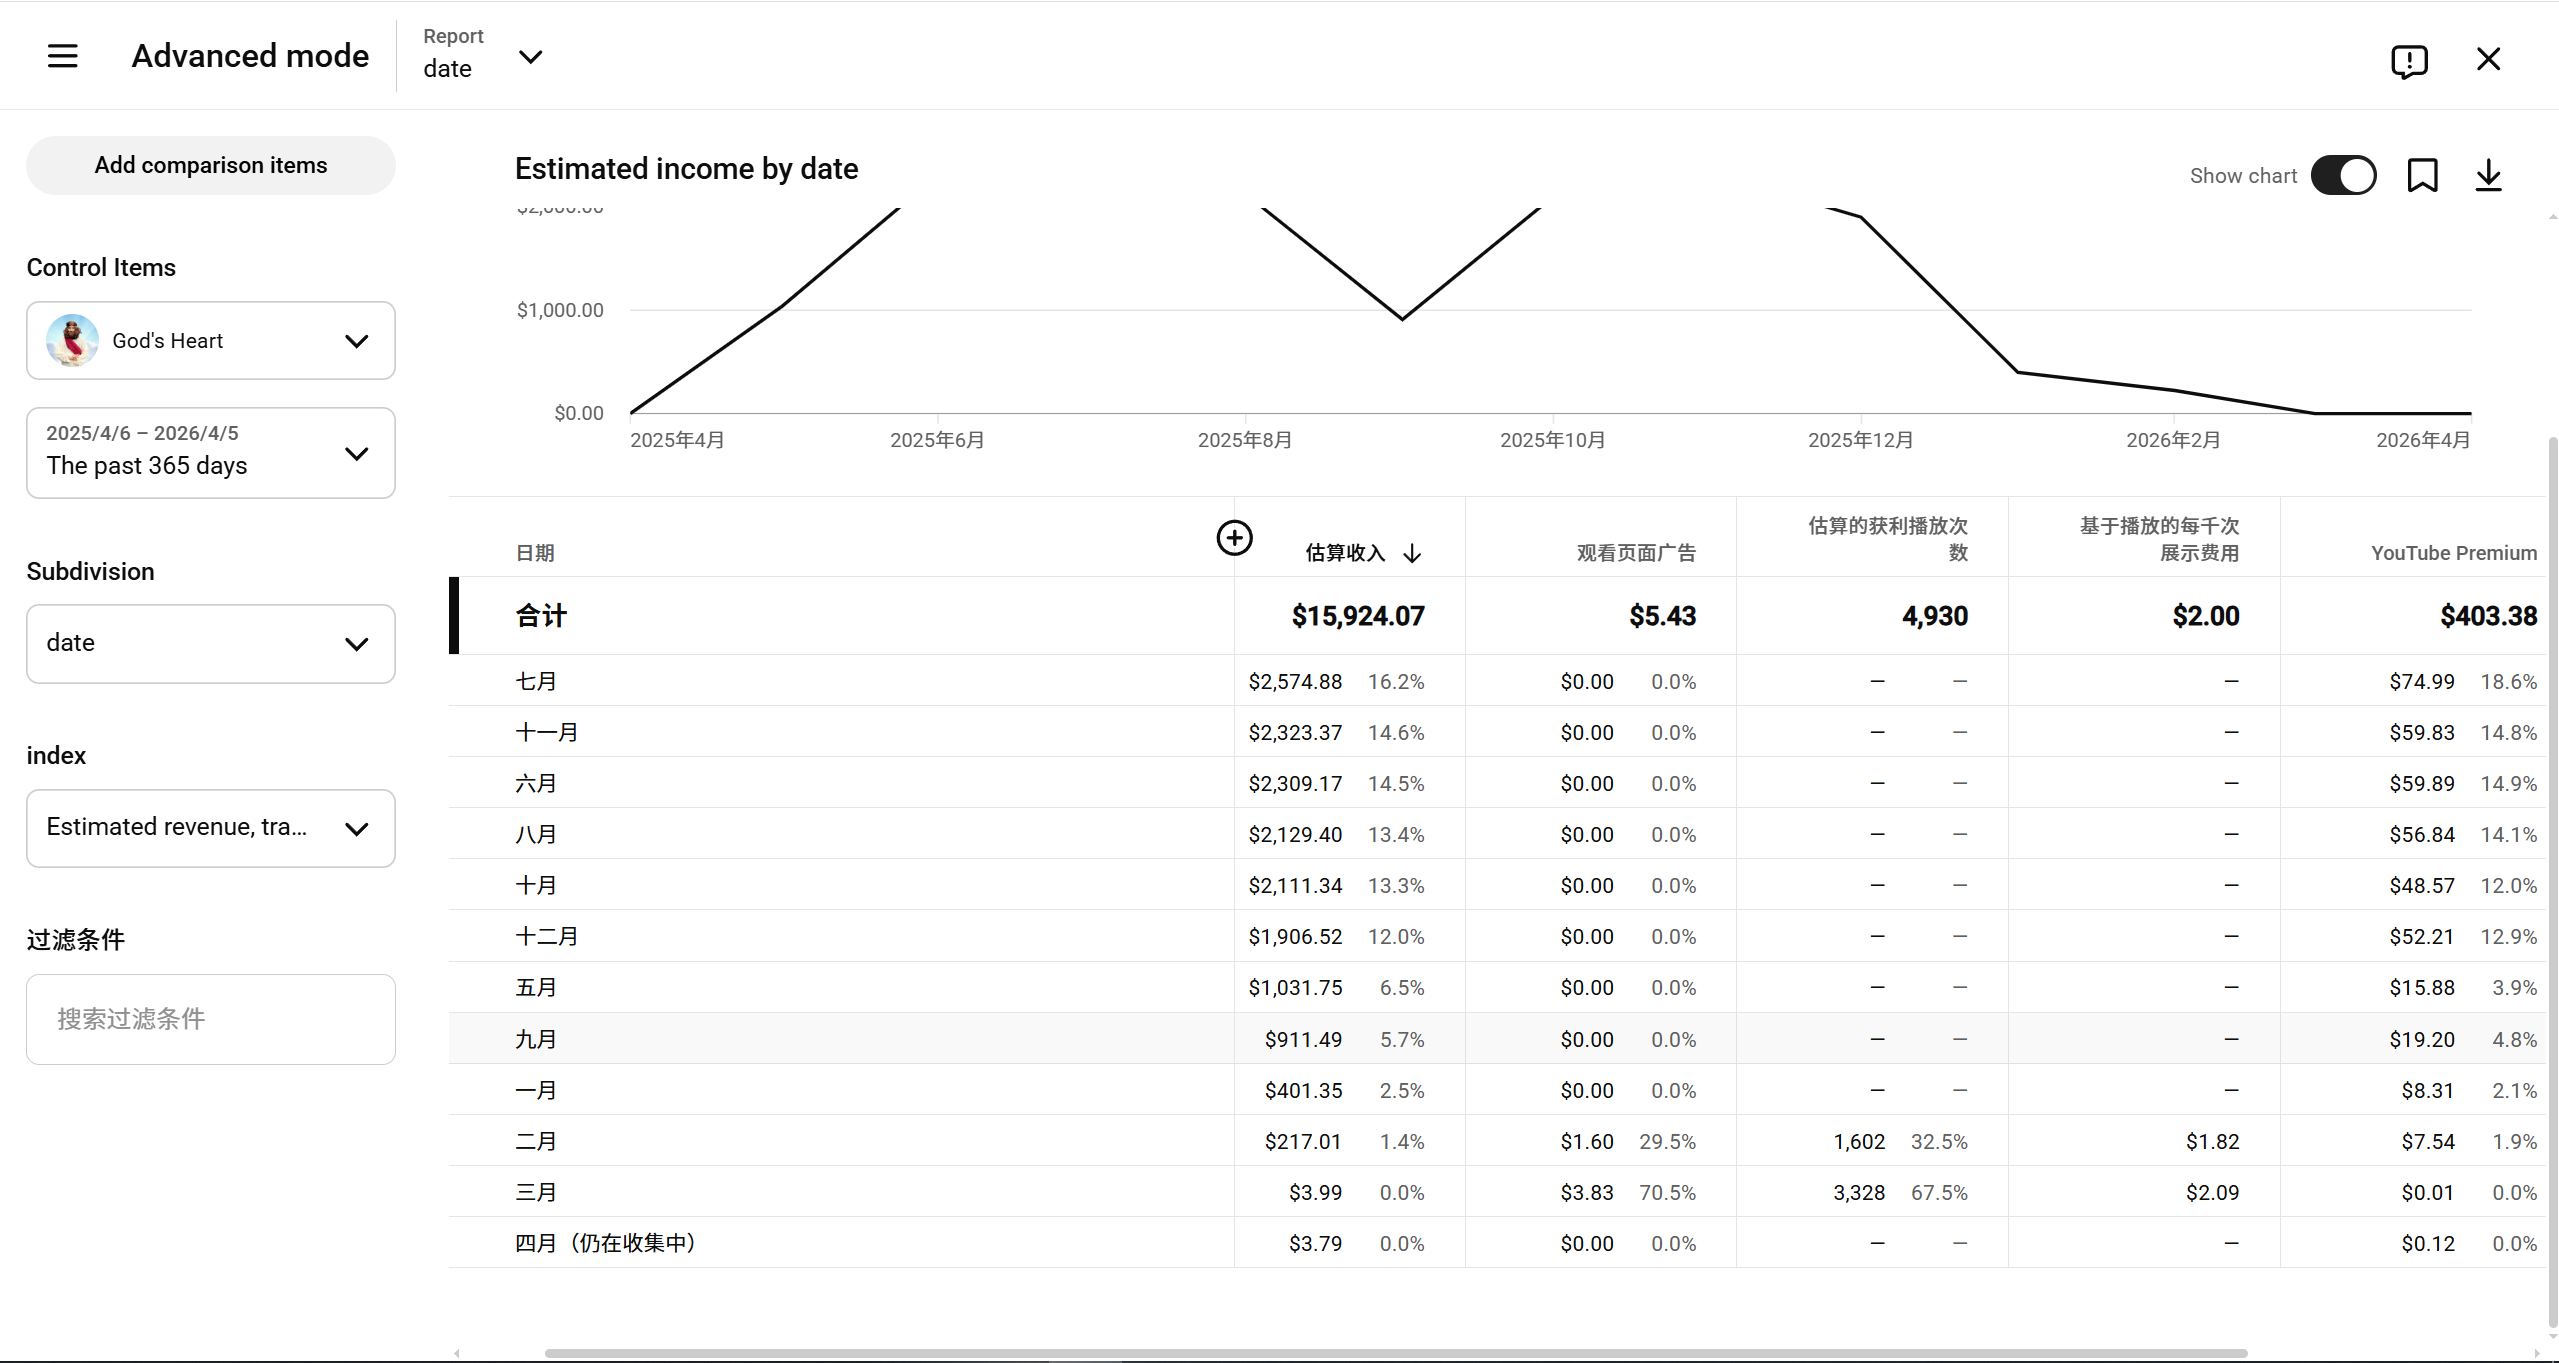
Task: Download the report using the export icon
Action: (x=2488, y=176)
